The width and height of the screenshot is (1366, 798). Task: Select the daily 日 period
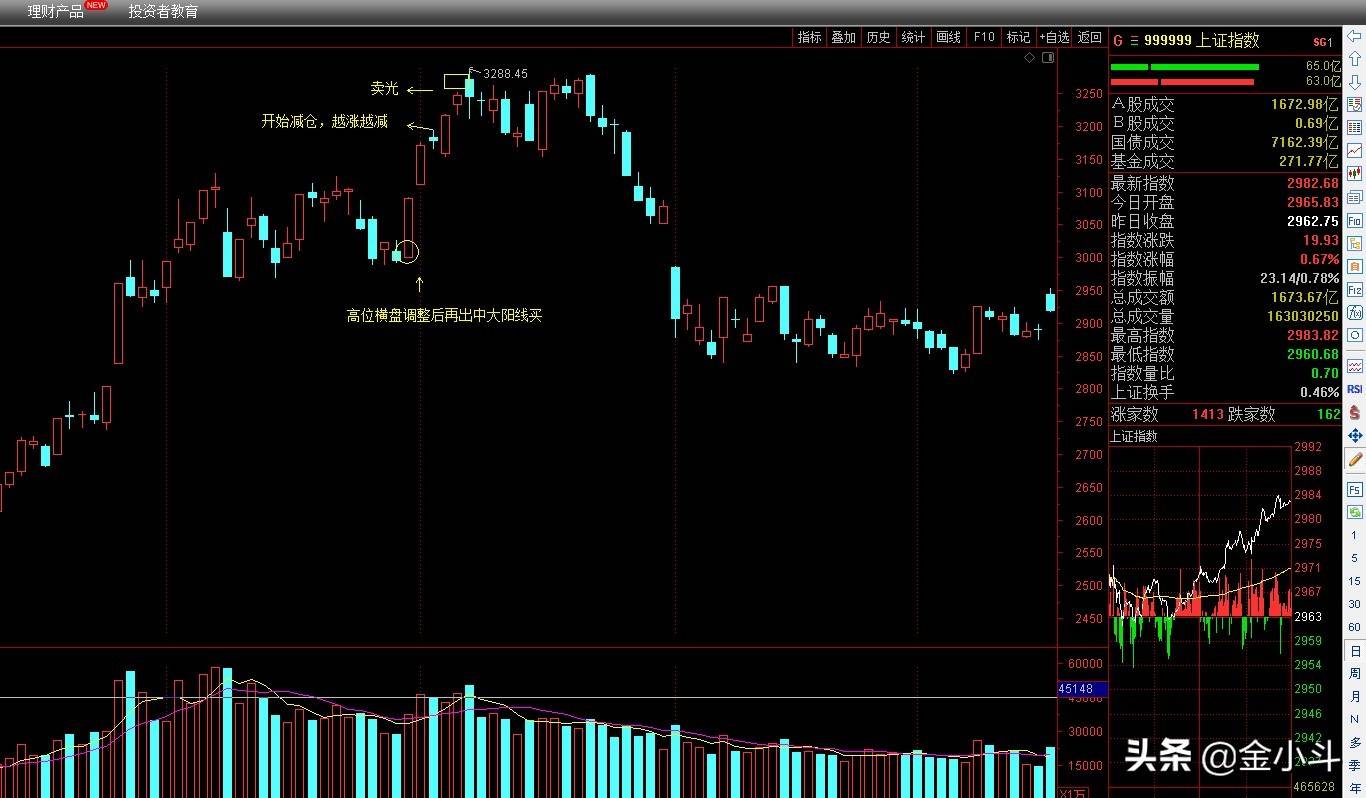tap(1355, 651)
